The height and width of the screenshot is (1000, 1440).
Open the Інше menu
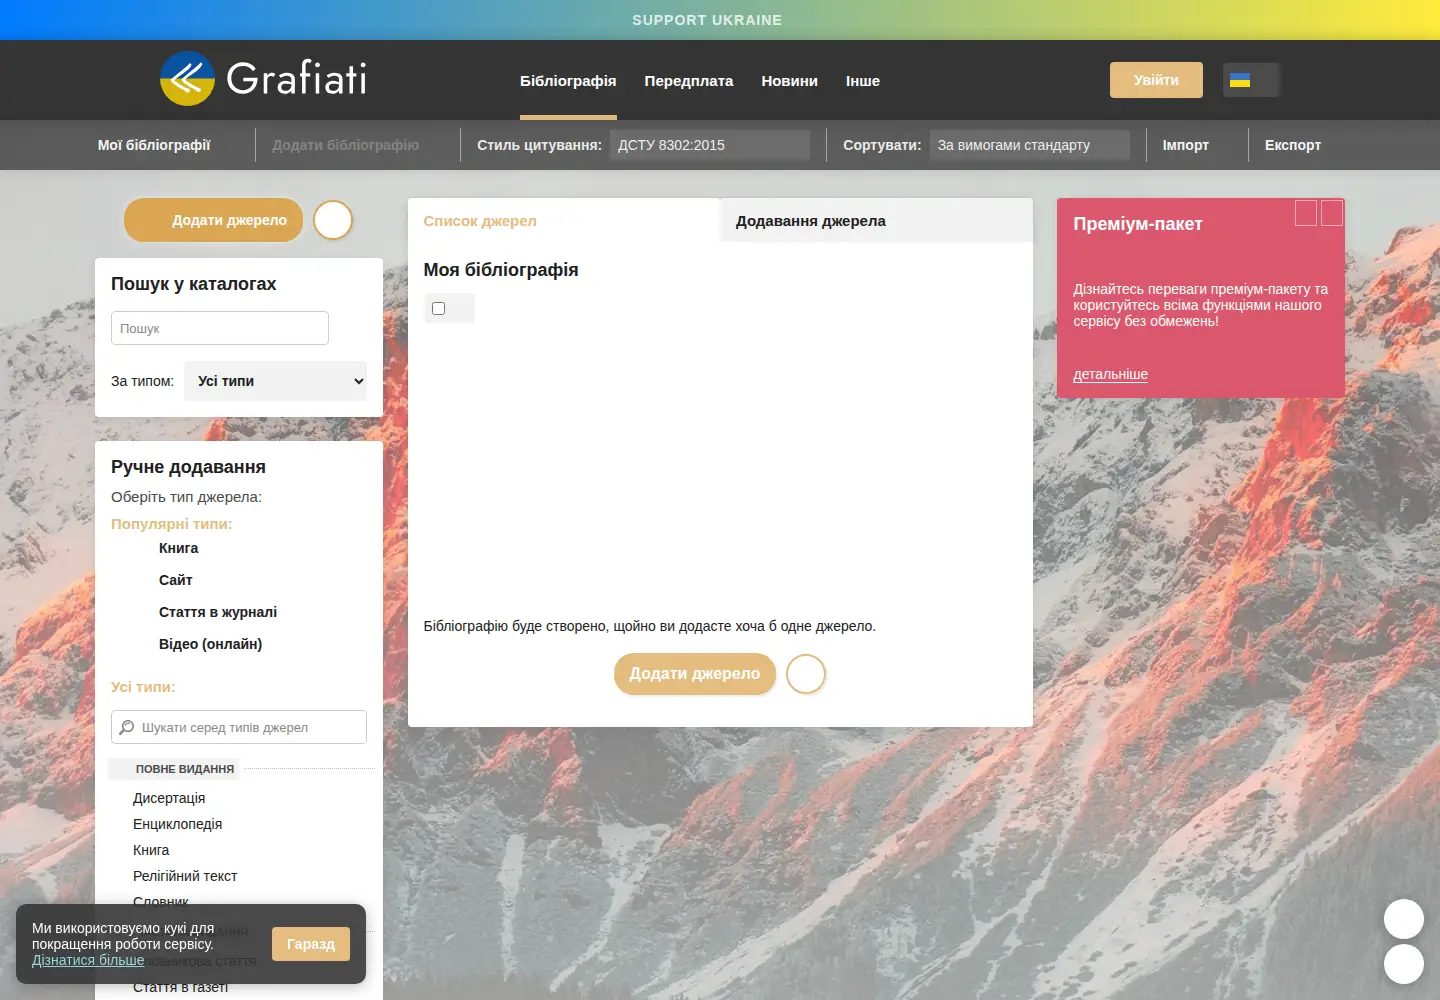(863, 81)
